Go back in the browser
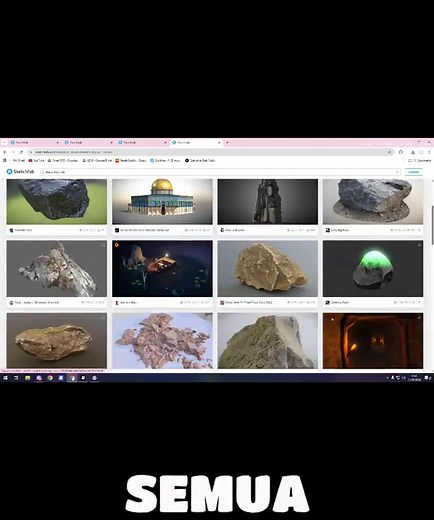 [x=5, y=152]
